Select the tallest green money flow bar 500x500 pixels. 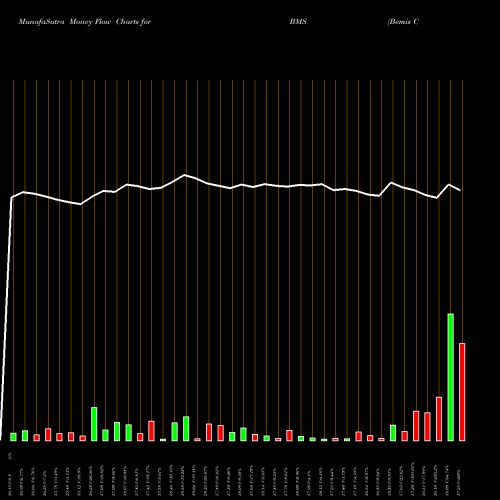click(450, 377)
